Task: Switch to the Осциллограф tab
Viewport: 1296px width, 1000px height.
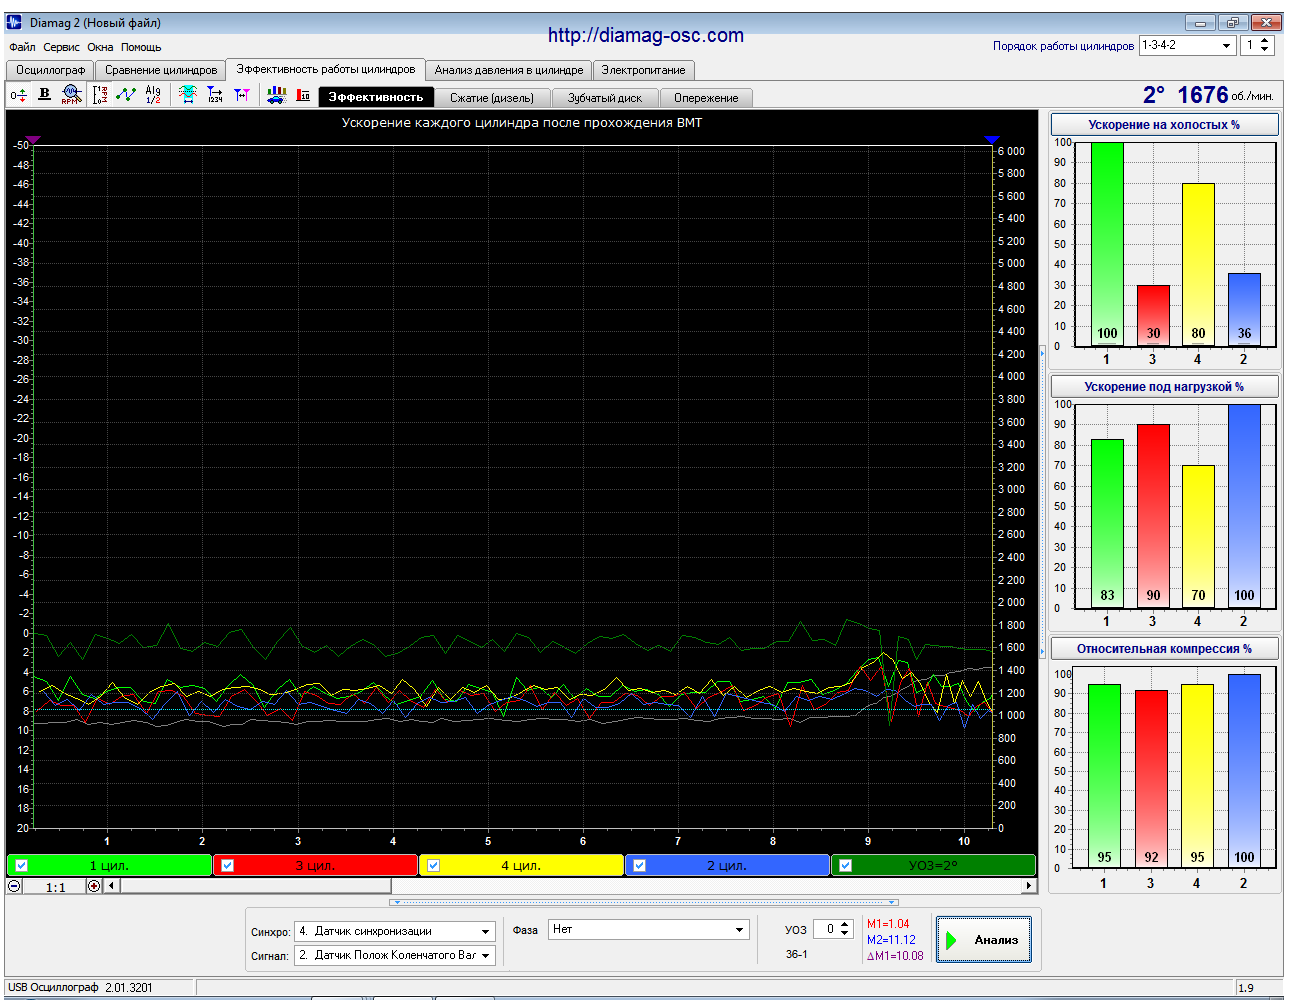Action: point(50,70)
